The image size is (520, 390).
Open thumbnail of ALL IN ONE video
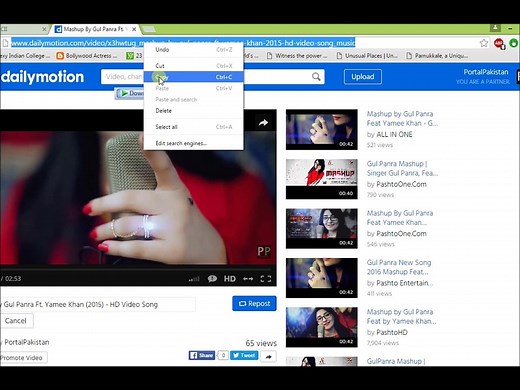[x=322, y=129]
